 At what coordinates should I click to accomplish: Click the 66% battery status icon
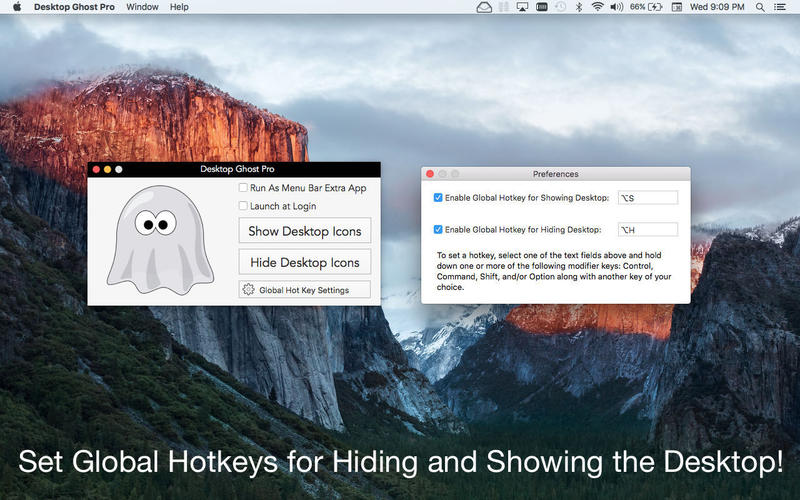[x=646, y=7]
